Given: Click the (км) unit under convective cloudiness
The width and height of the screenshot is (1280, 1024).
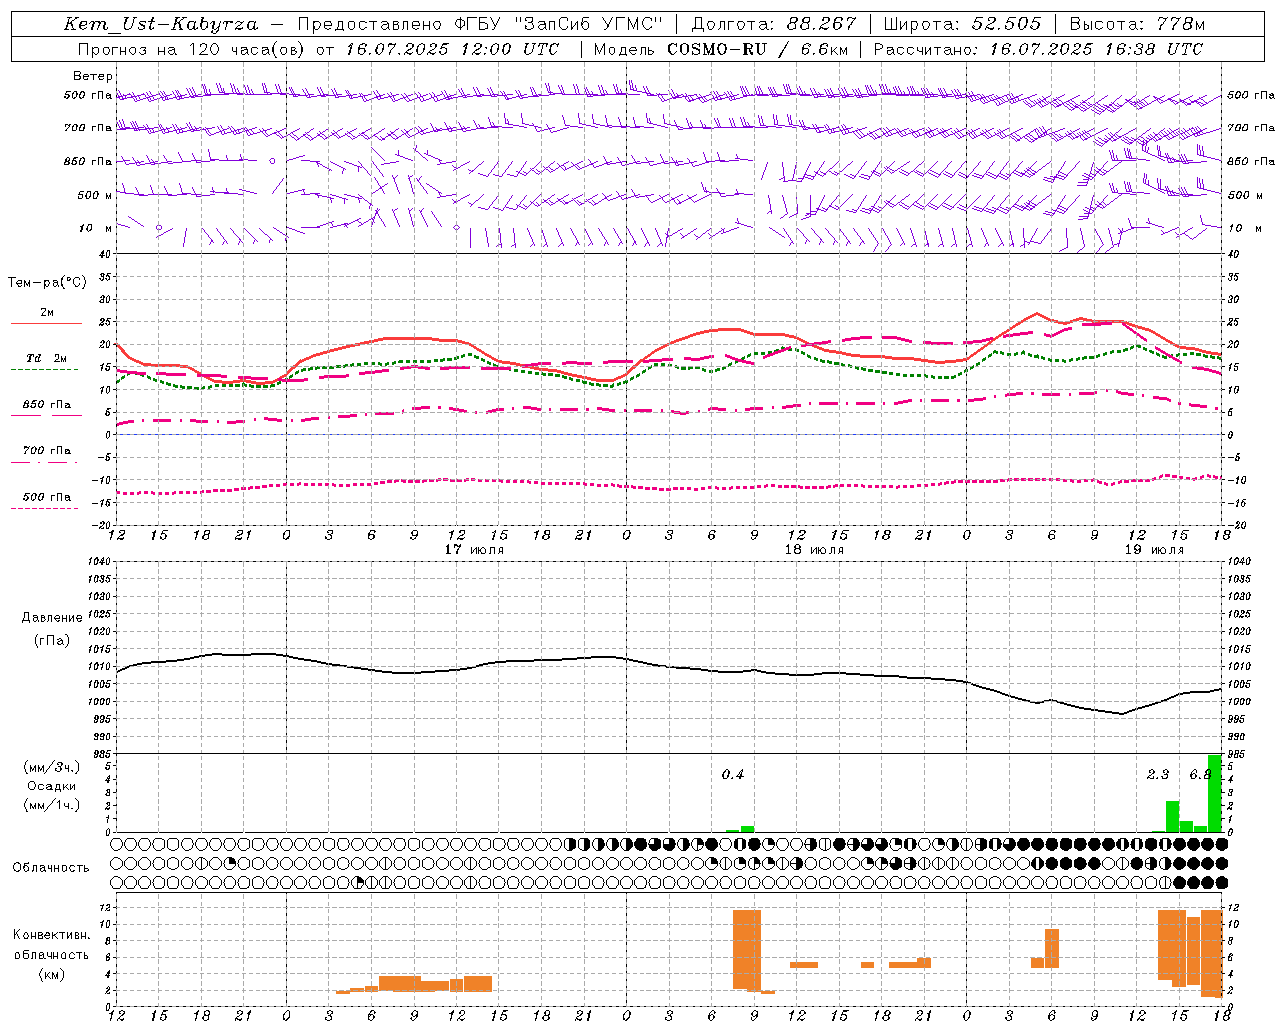Looking at the screenshot, I should pyautogui.click(x=51, y=974).
